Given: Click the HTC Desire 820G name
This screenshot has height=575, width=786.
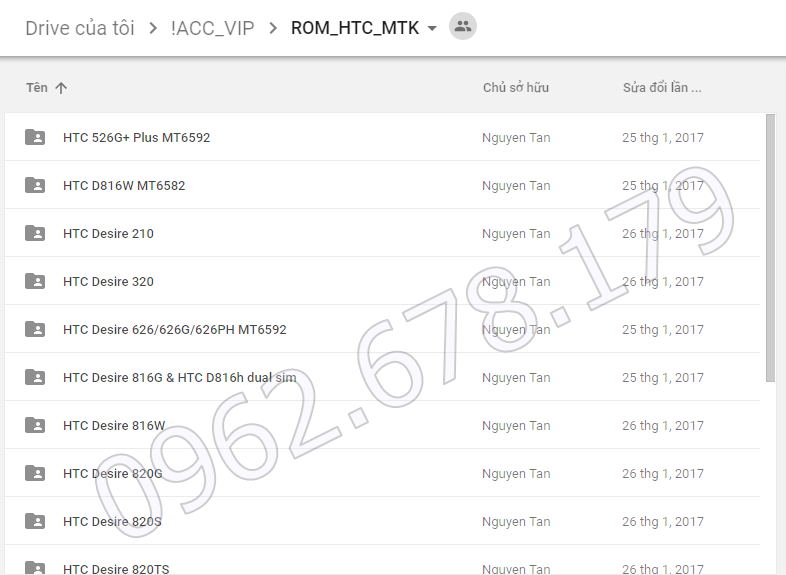Looking at the screenshot, I should click(x=113, y=474).
